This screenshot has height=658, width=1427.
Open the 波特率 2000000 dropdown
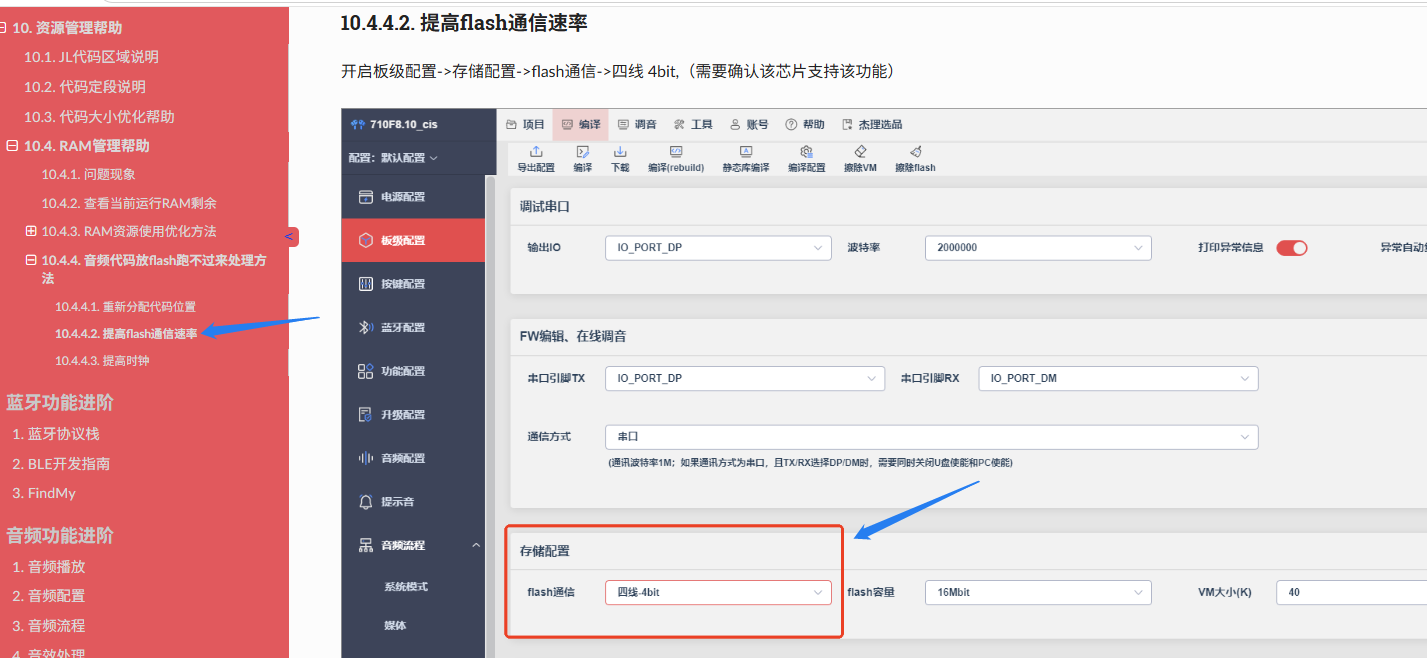pyautogui.click(x=1038, y=248)
